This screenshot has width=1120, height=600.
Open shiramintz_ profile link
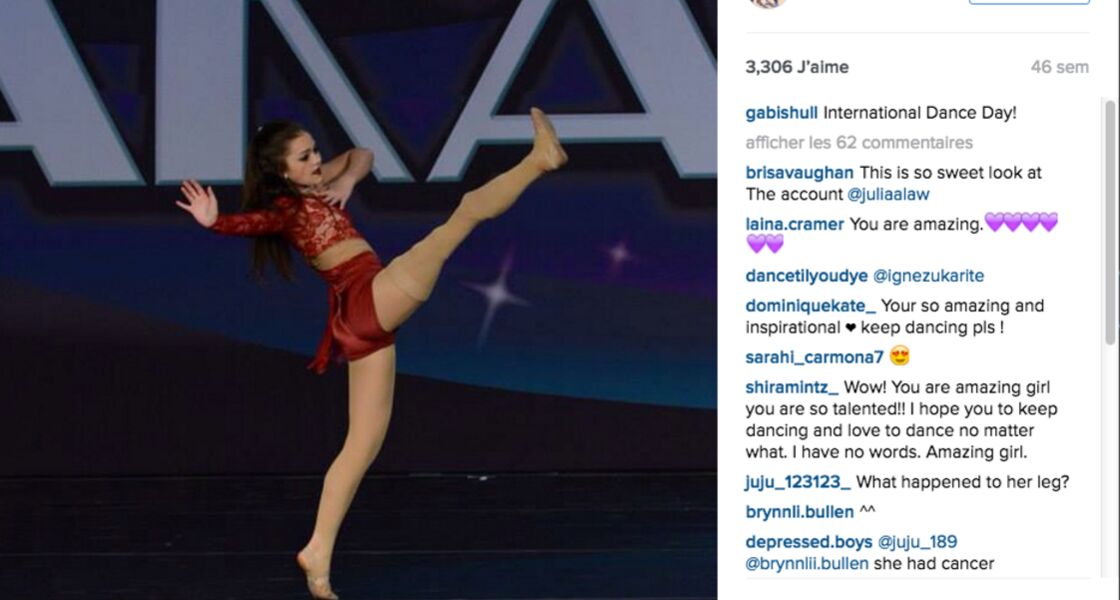[792, 387]
